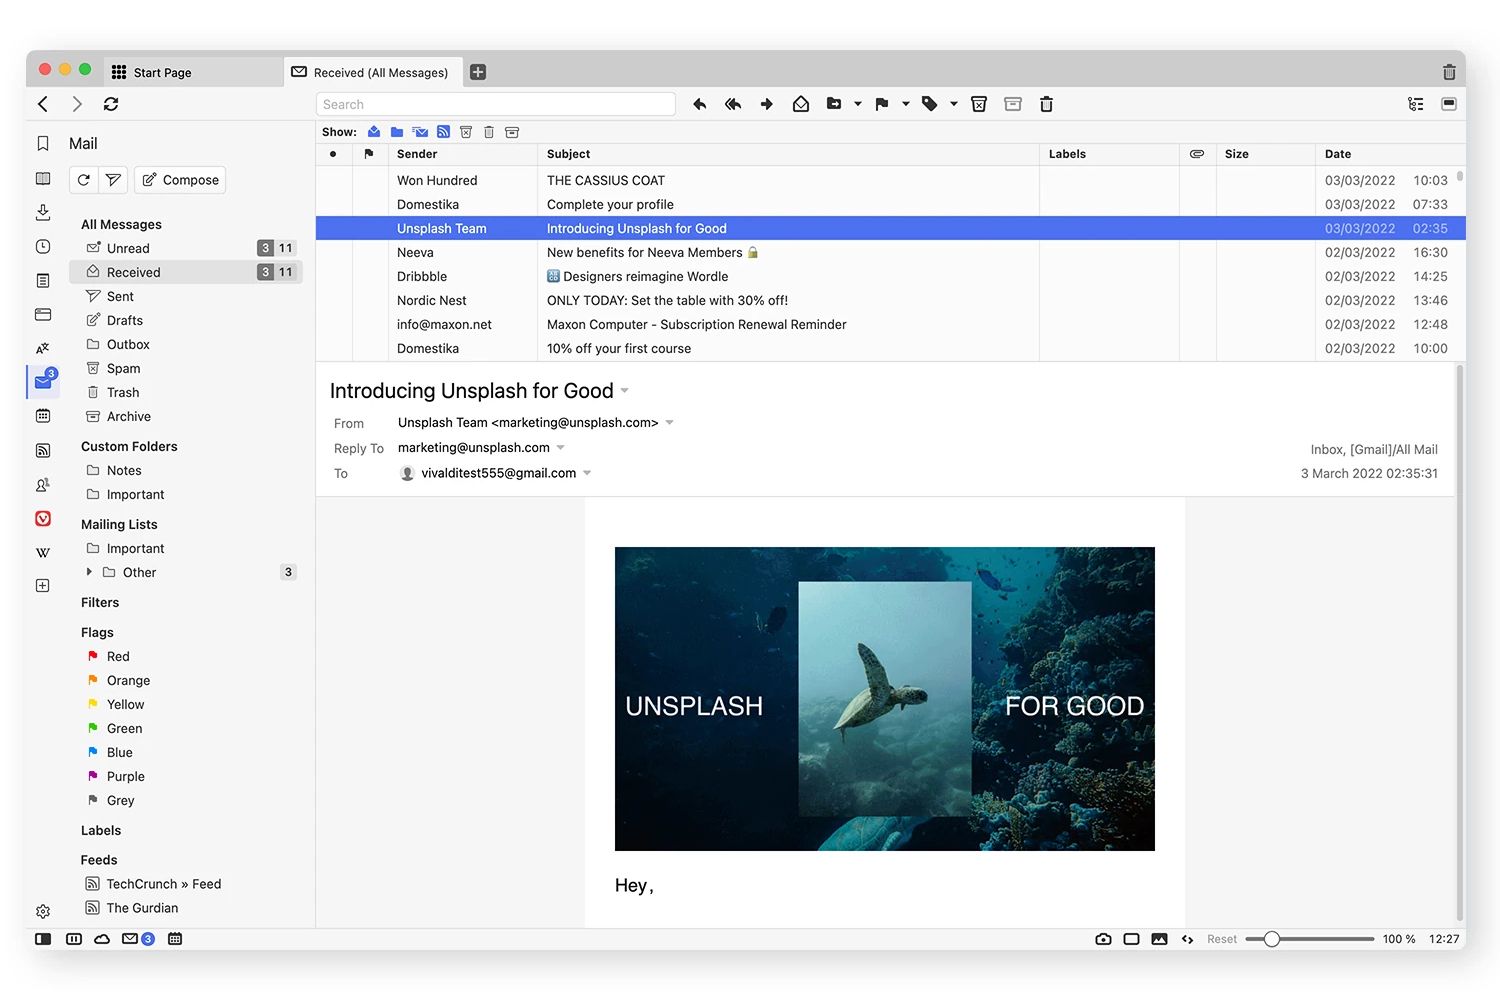This screenshot has height=1000, width=1500.
Task: Delete message with toolbar trash icon
Action: click(x=1047, y=104)
